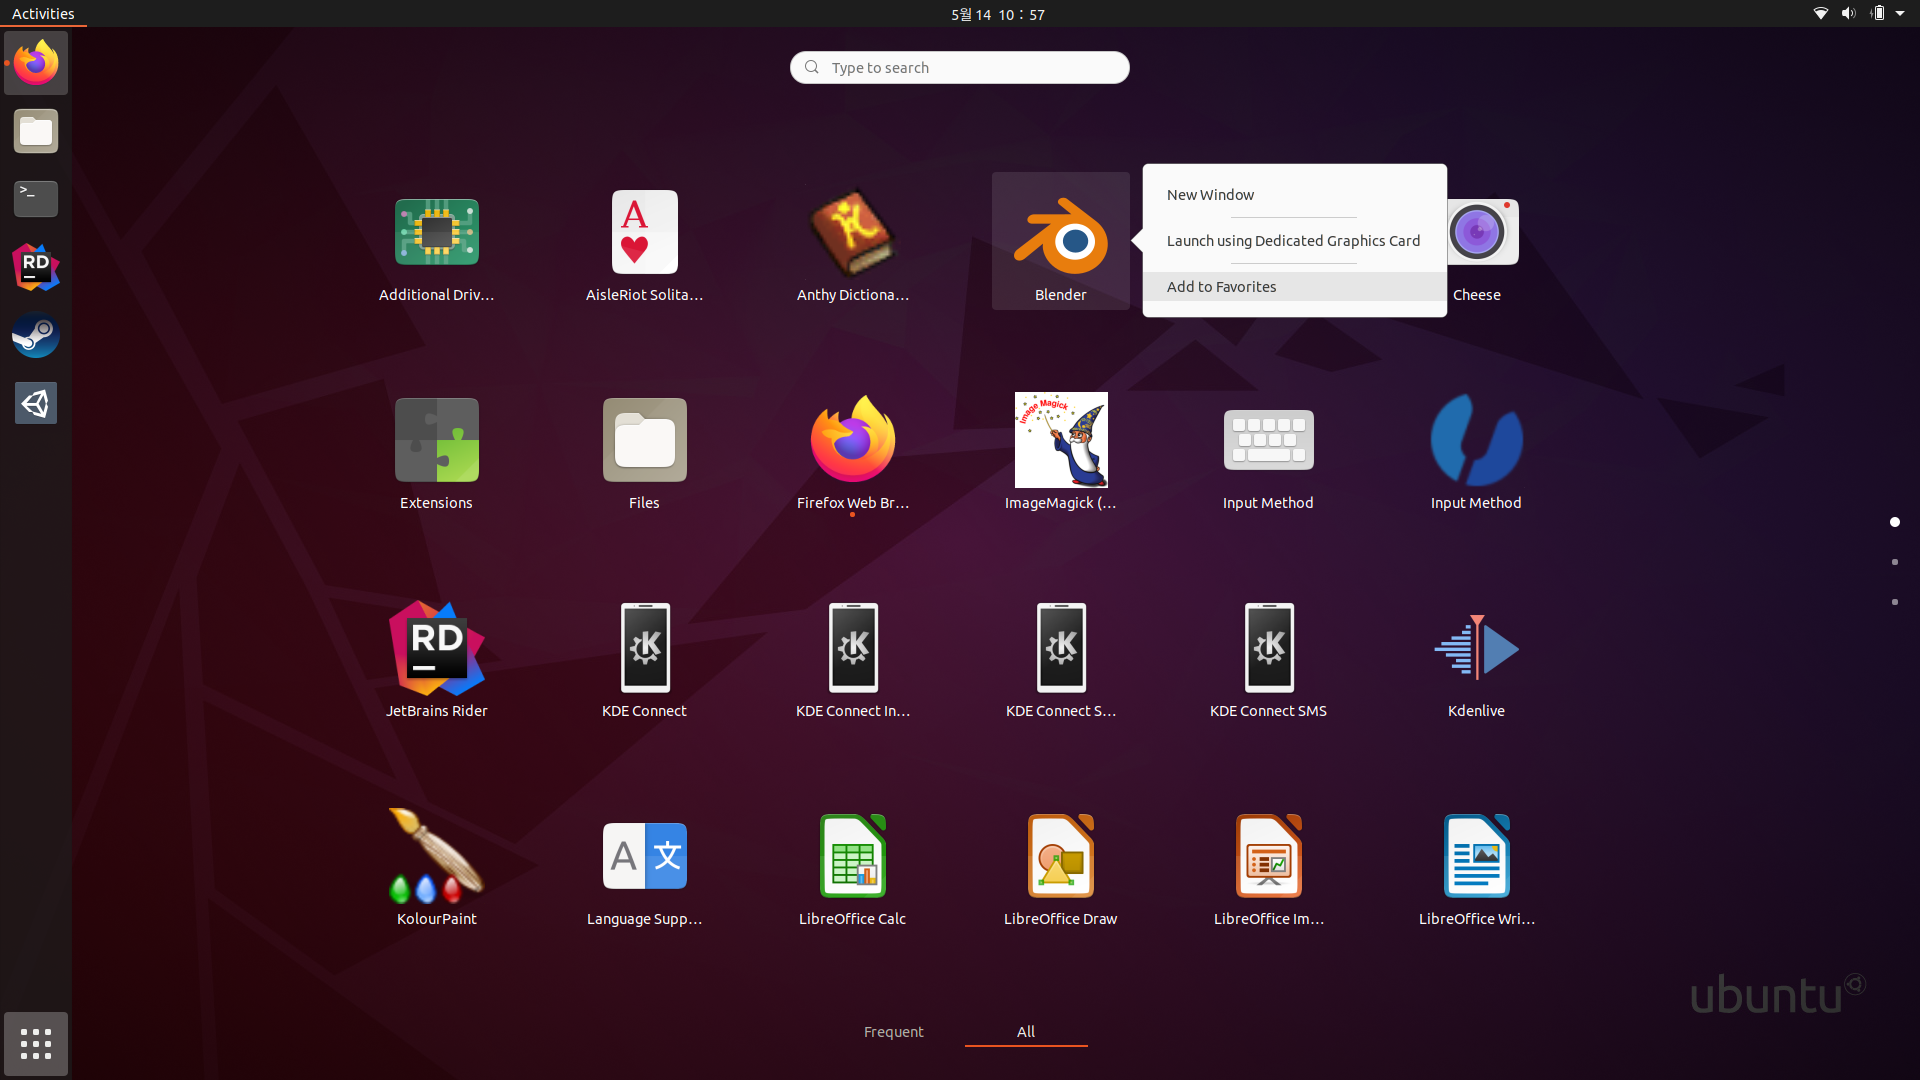This screenshot has height=1080, width=1920.
Task: Expand the system menu arrow in top bar
Action: [1900, 14]
